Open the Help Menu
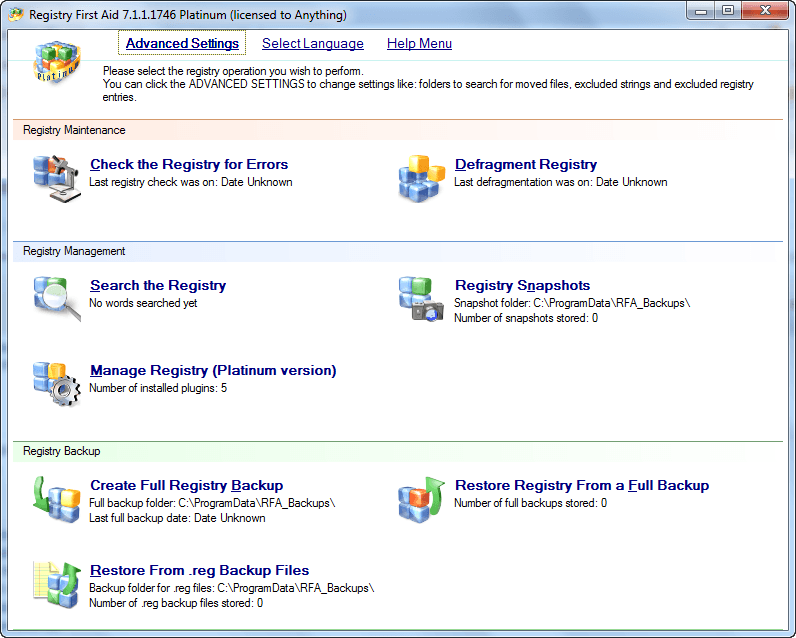Image resolution: width=796 pixels, height=638 pixels. 419,44
